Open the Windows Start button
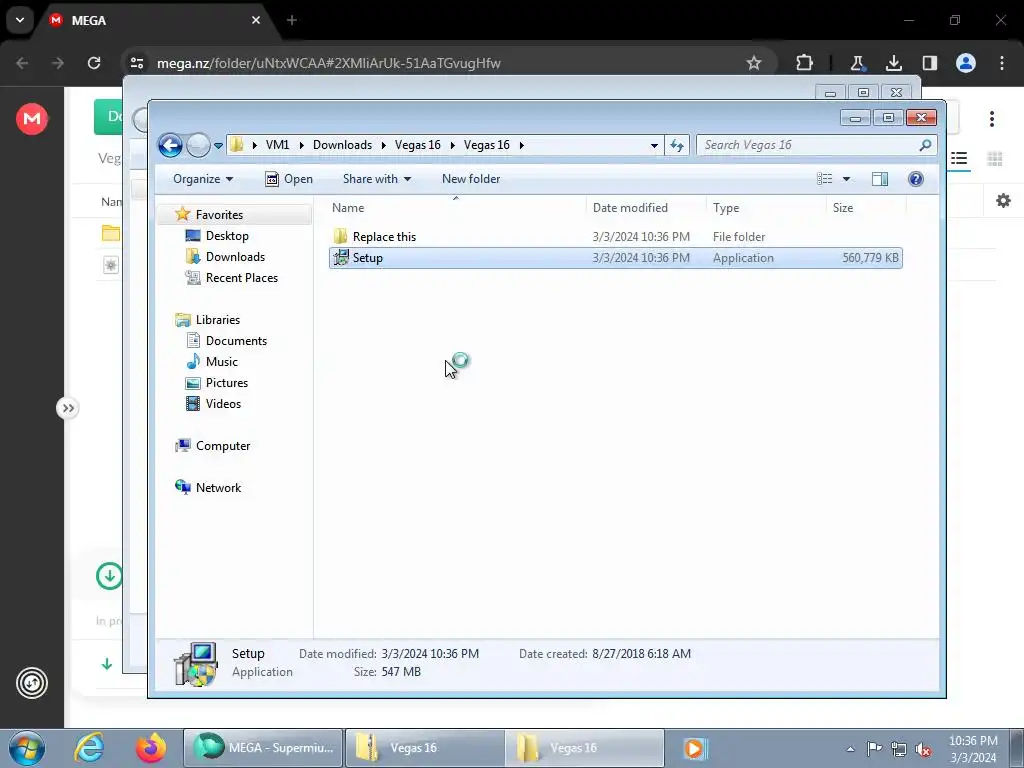The image size is (1024, 768). point(27,748)
